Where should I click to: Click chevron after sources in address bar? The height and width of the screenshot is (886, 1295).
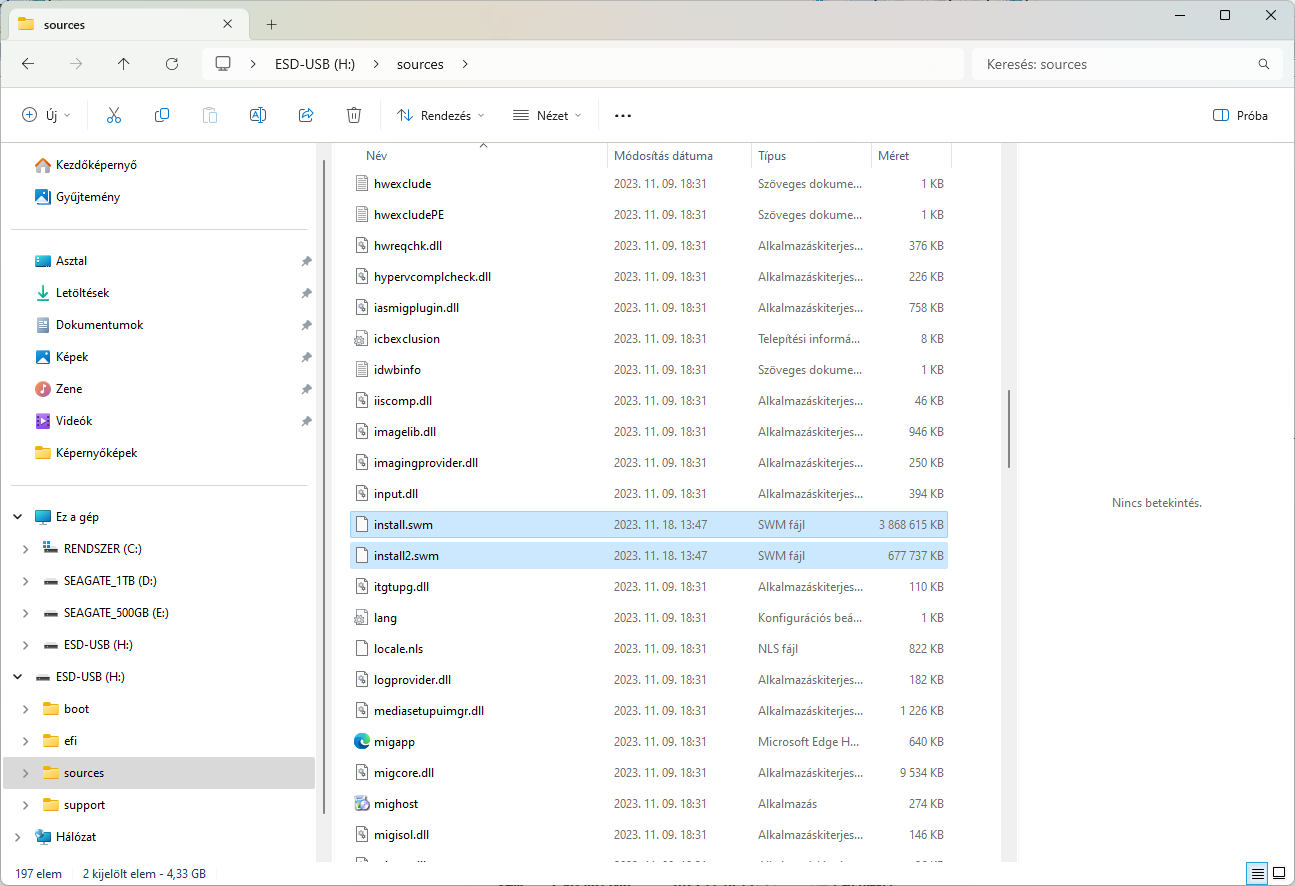coord(465,64)
